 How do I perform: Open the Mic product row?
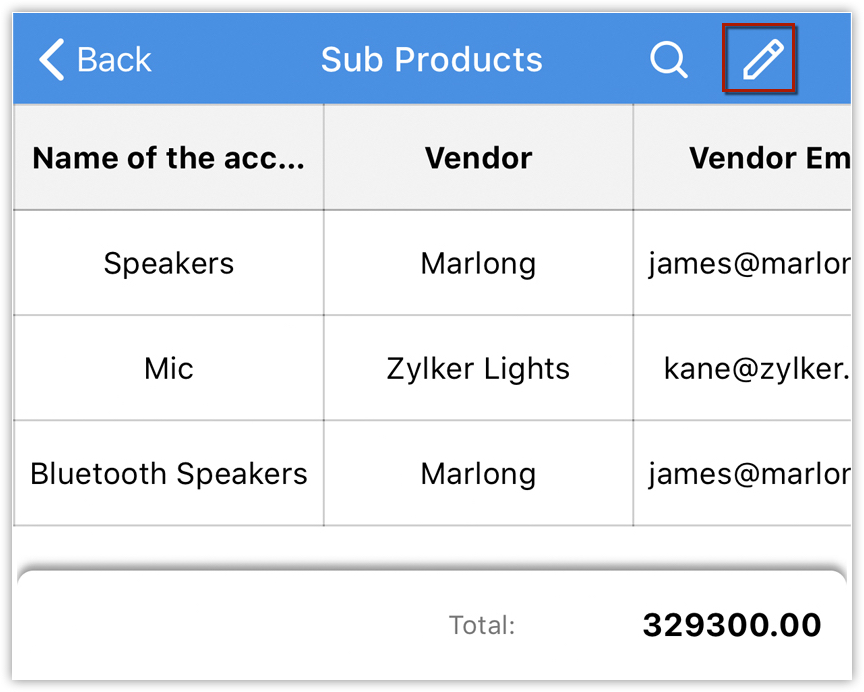tap(168, 369)
